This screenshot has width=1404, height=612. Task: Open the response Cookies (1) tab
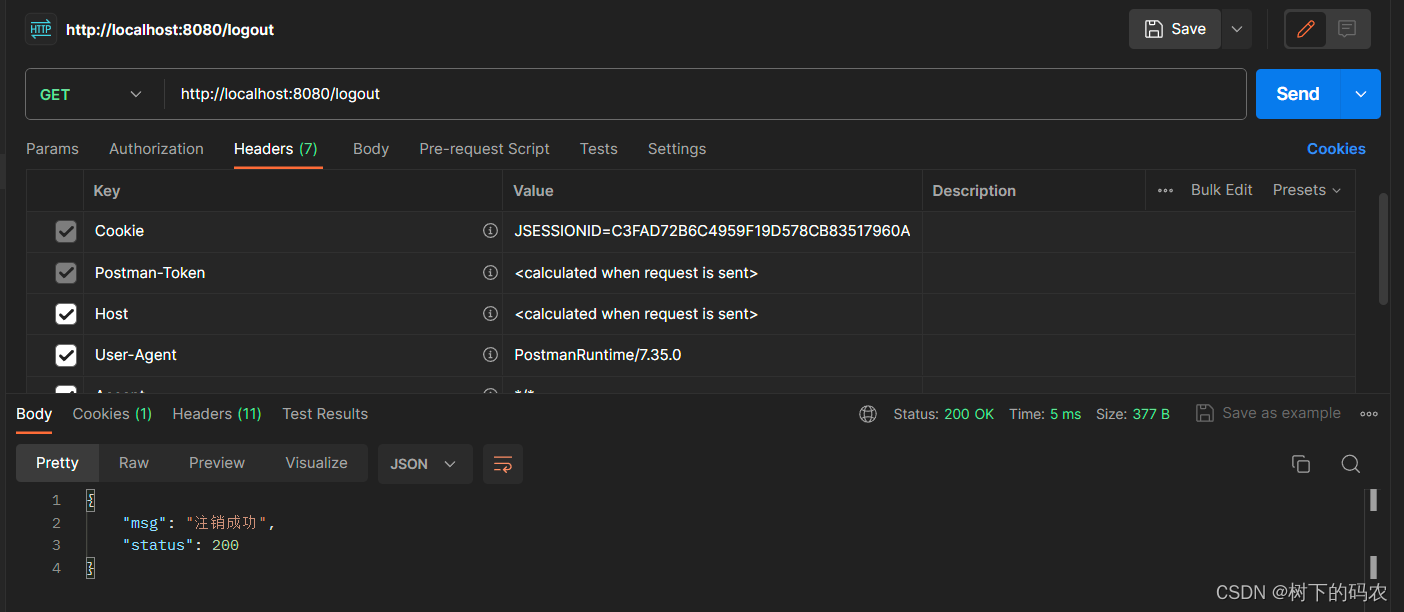click(112, 414)
